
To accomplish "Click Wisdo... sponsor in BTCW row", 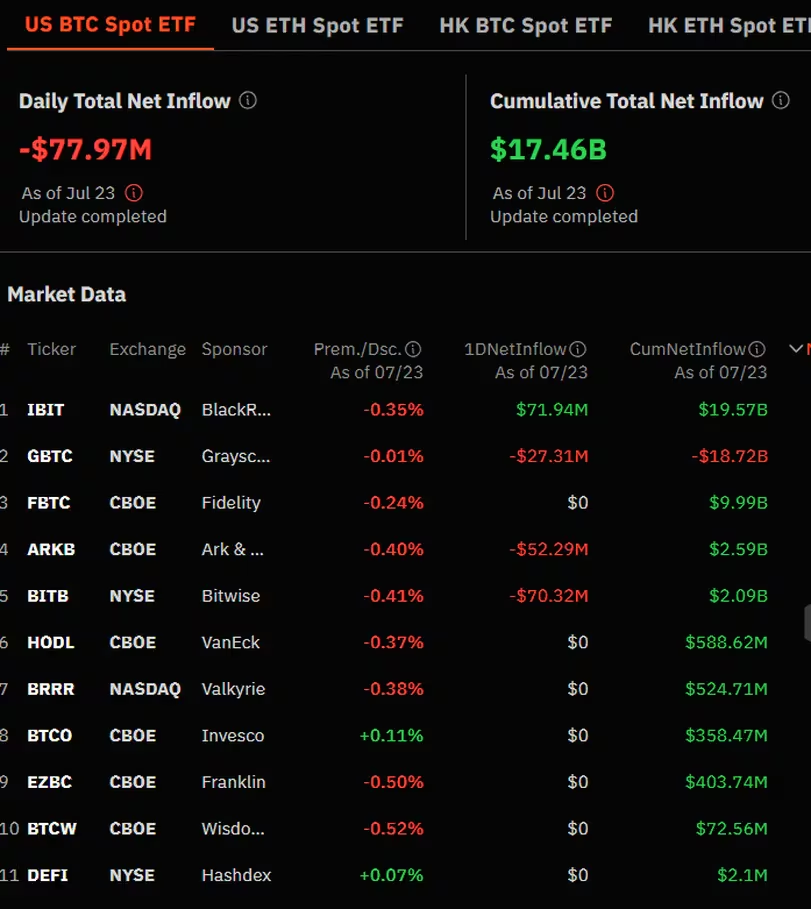I will tap(233, 828).
